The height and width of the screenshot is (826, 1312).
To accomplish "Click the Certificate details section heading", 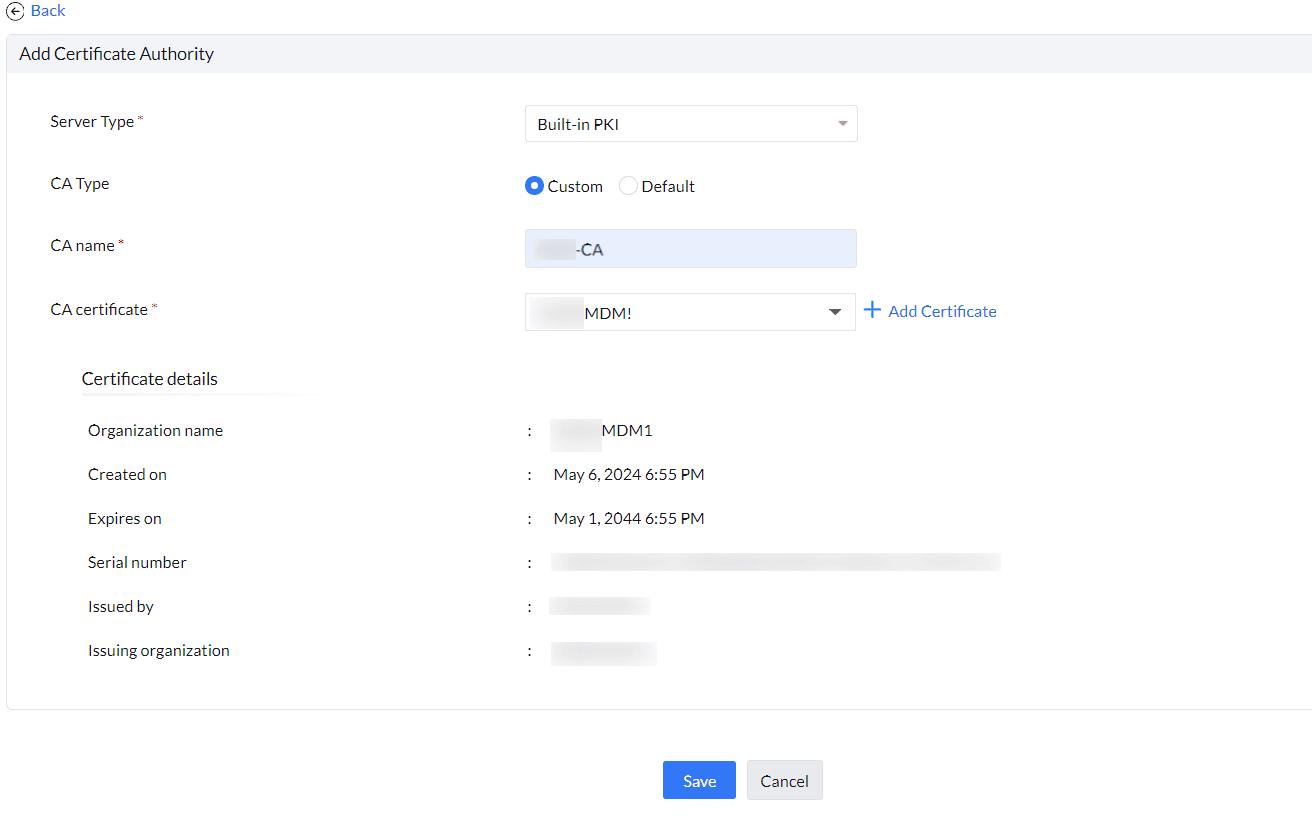I will click(x=150, y=379).
